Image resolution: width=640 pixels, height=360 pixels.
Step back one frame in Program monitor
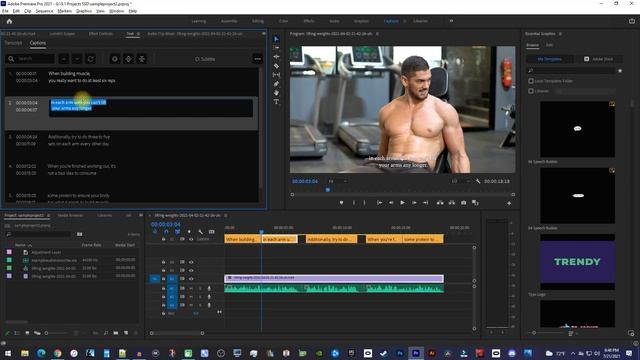(x=391, y=203)
